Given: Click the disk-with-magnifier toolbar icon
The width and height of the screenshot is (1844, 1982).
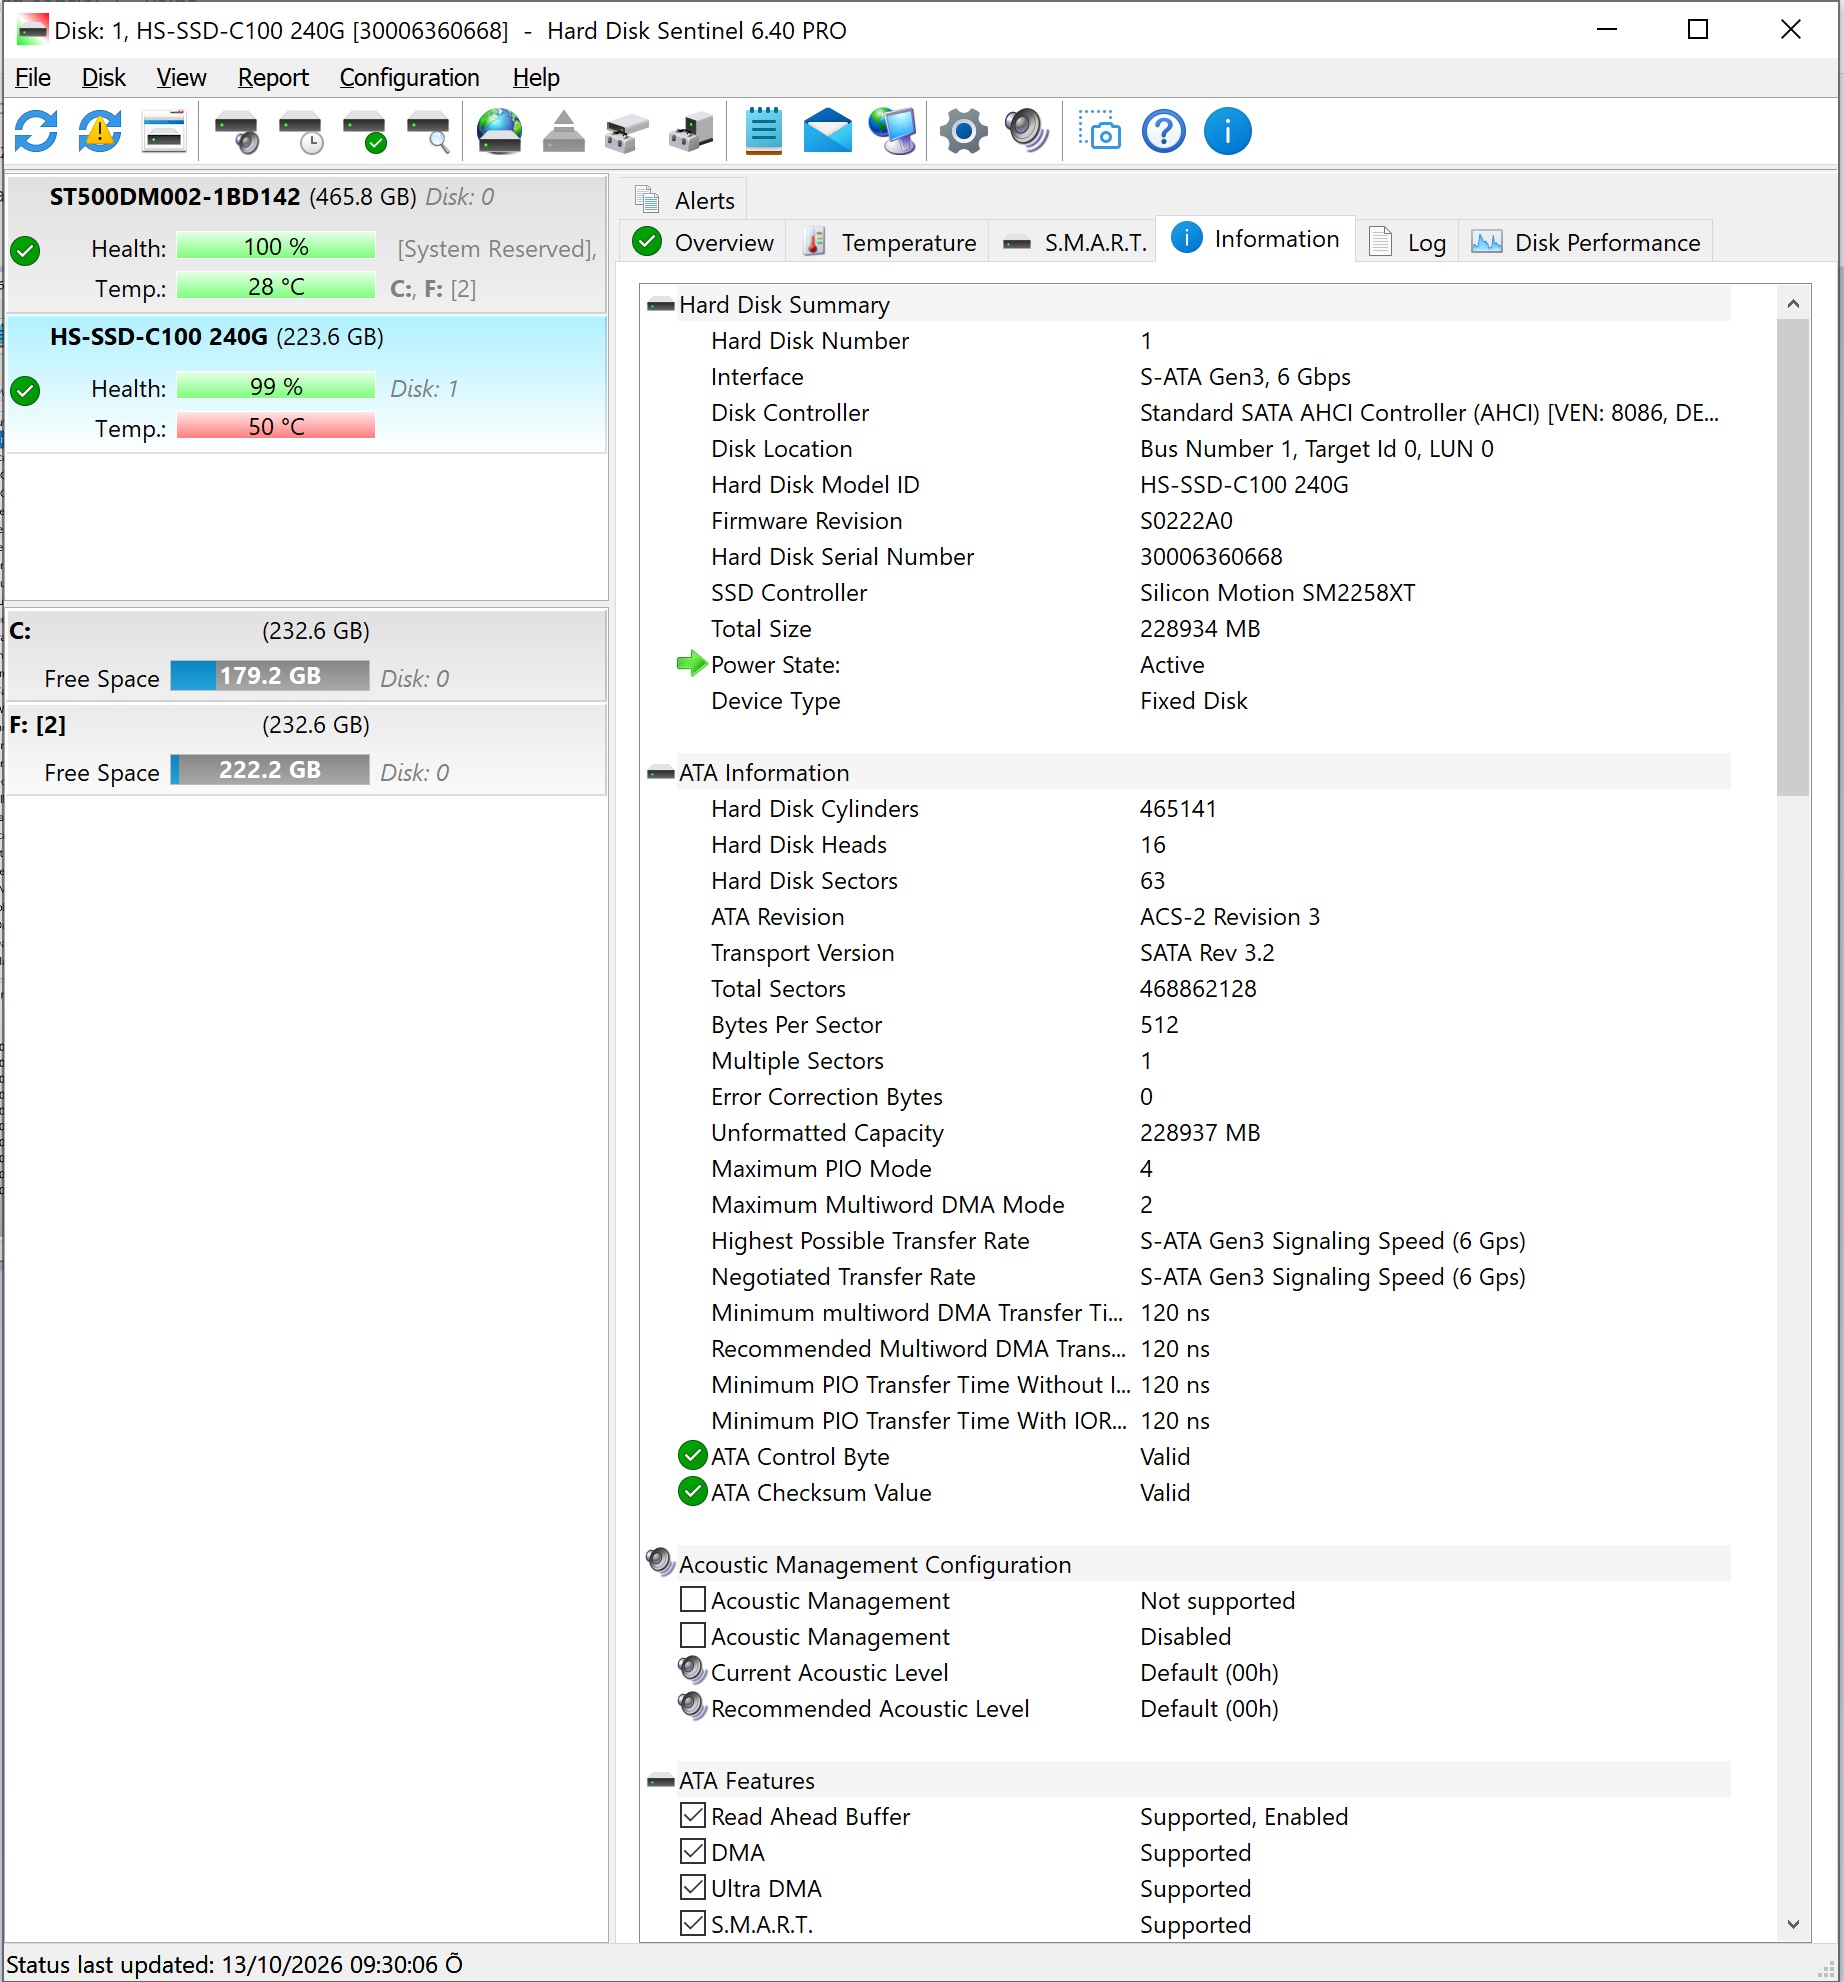Looking at the screenshot, I should [428, 131].
